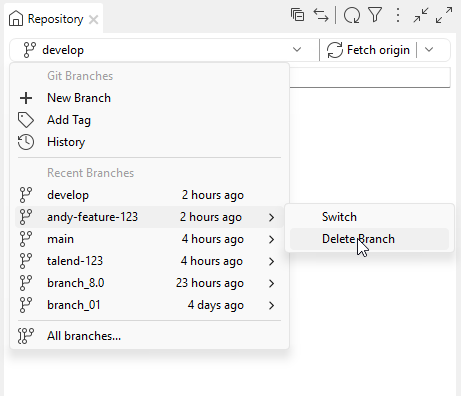Click the '23 hours ago' text
The image size is (461, 396).
click(x=210, y=283)
